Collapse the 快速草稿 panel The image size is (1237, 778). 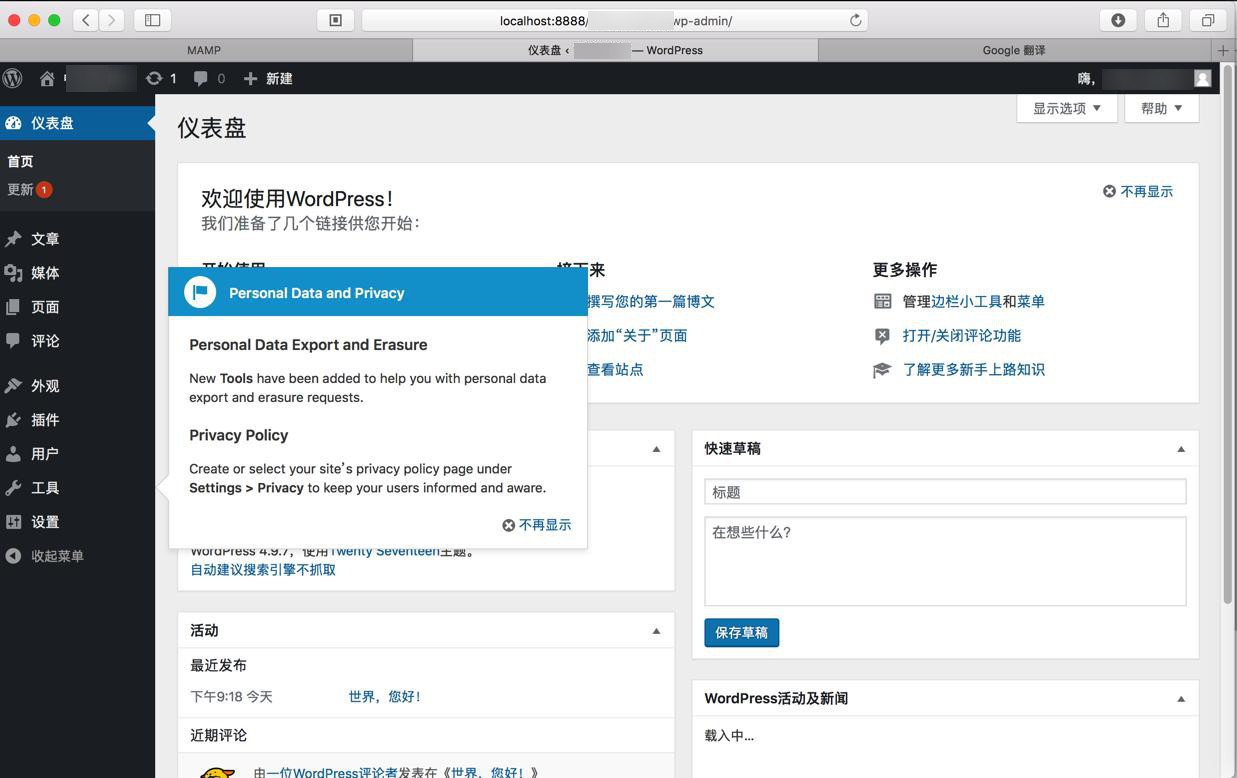coord(1181,449)
